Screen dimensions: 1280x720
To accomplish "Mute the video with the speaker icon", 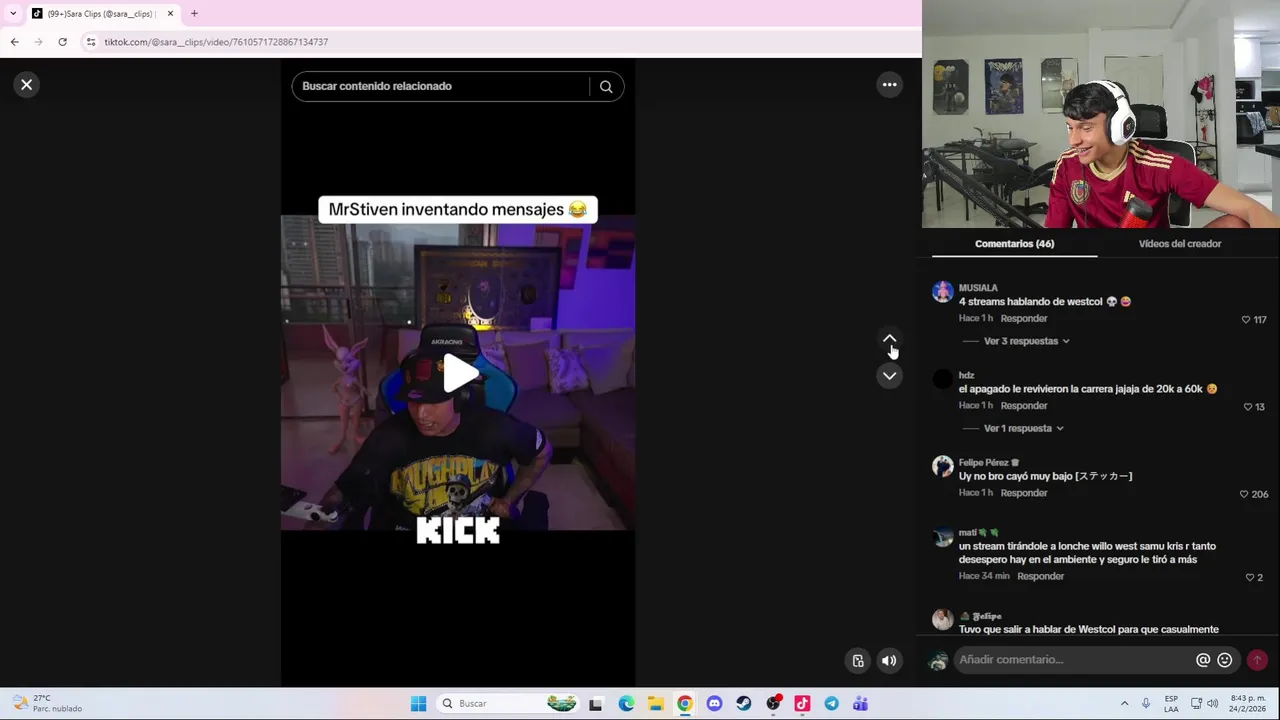I will click(x=889, y=660).
